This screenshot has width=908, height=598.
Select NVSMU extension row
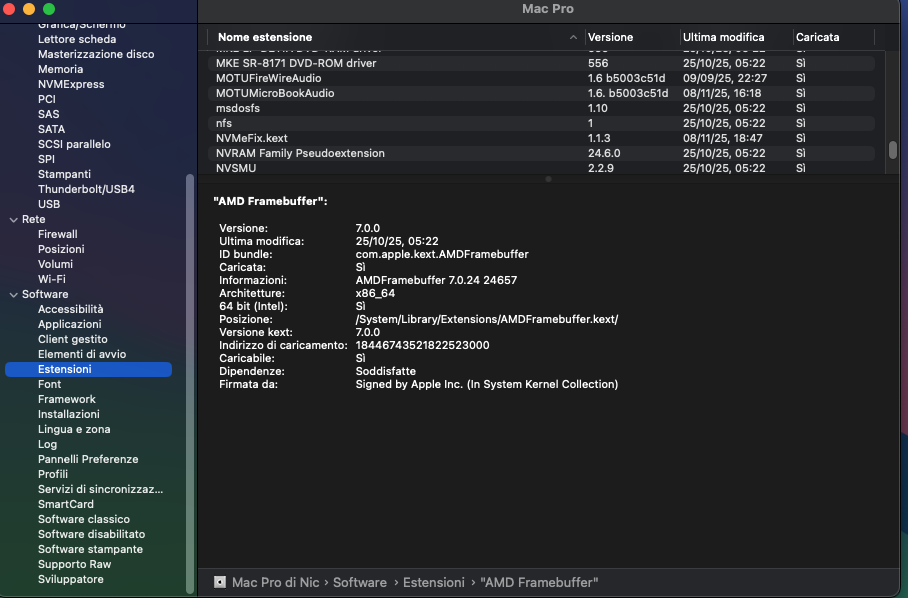541,168
